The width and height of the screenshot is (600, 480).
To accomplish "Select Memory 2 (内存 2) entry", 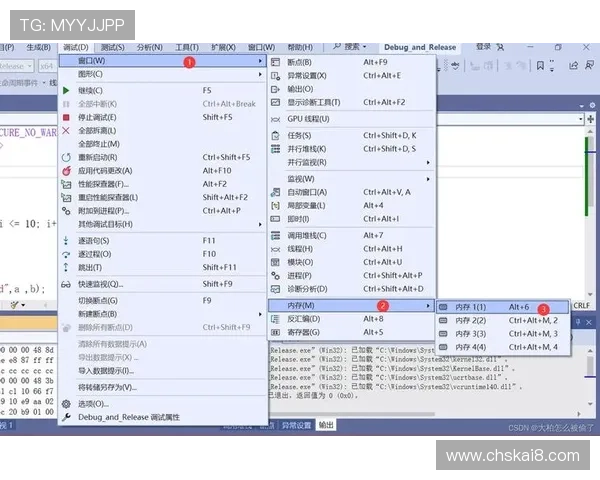I will pos(502,320).
